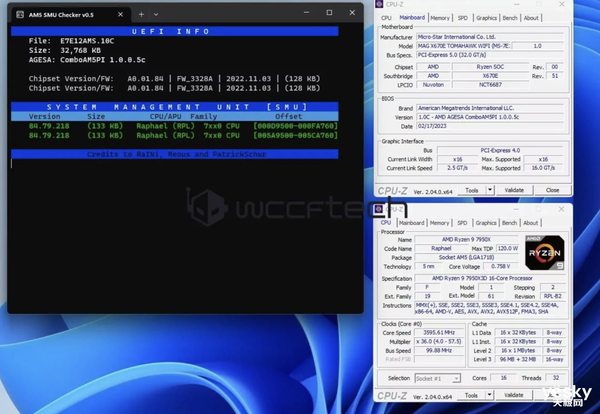Click Size: 32,768 KB line in terminal
Screen dimensions: 600x414
pyautogui.click(x=65, y=51)
